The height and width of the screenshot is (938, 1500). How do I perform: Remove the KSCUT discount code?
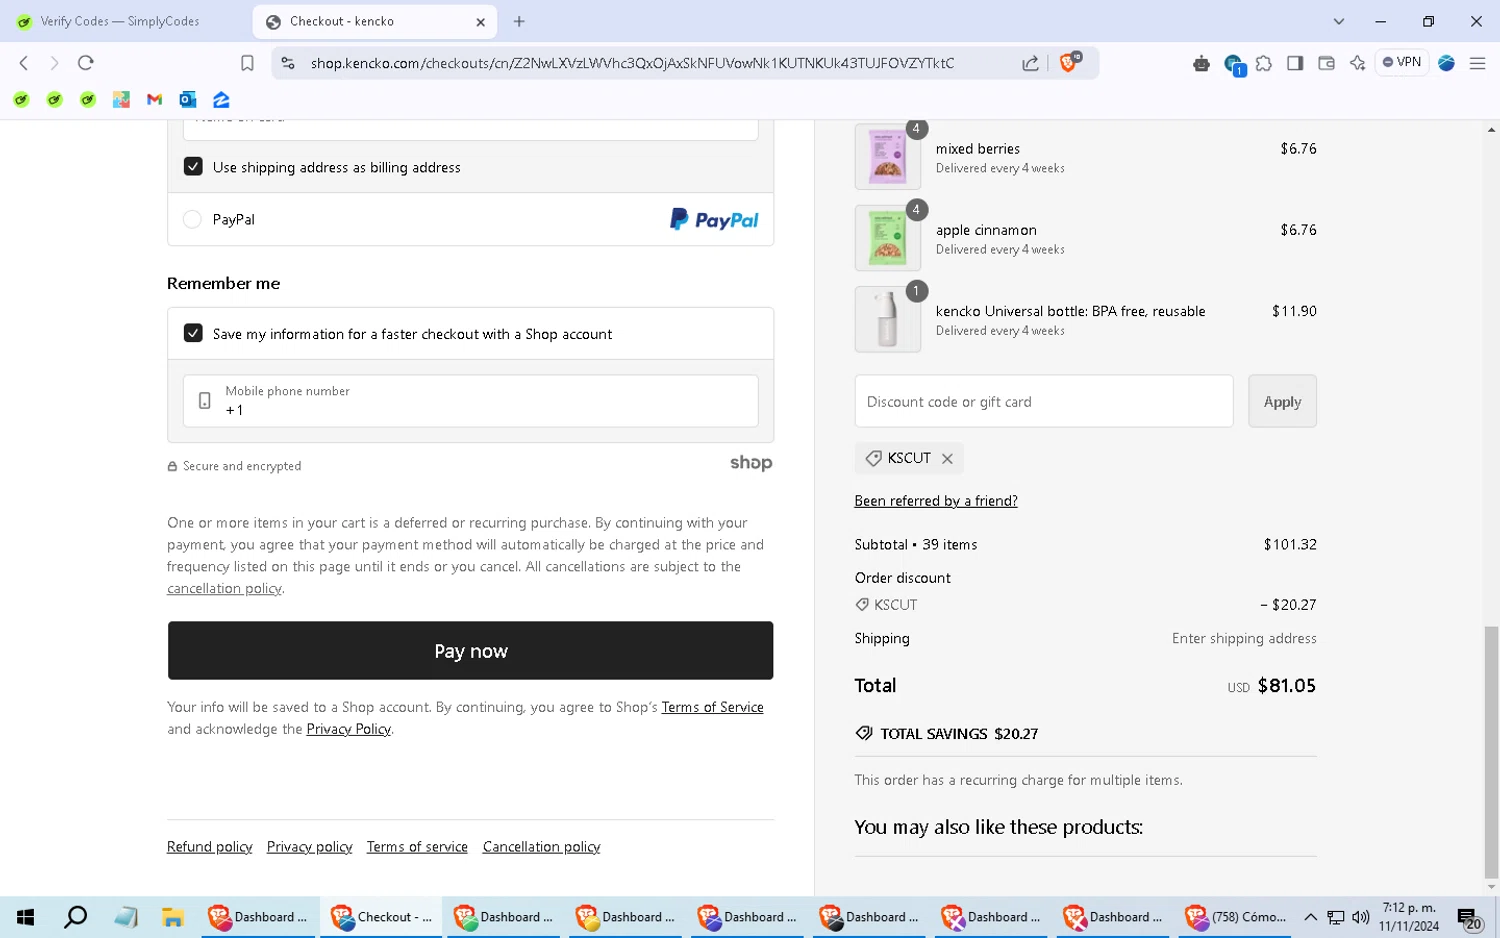tap(947, 458)
